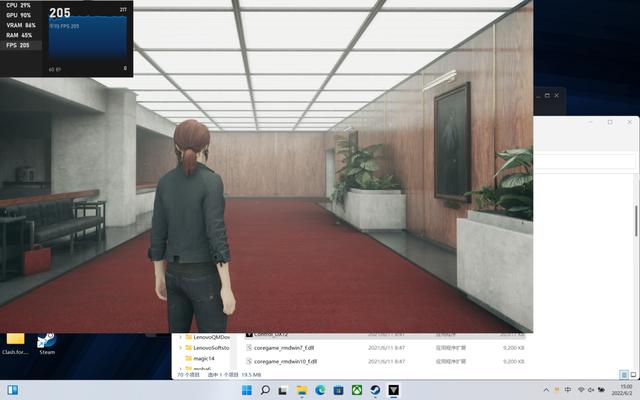640x400 pixels.
Task: Select VRAM metric in performance overlay
Action: (21, 25)
